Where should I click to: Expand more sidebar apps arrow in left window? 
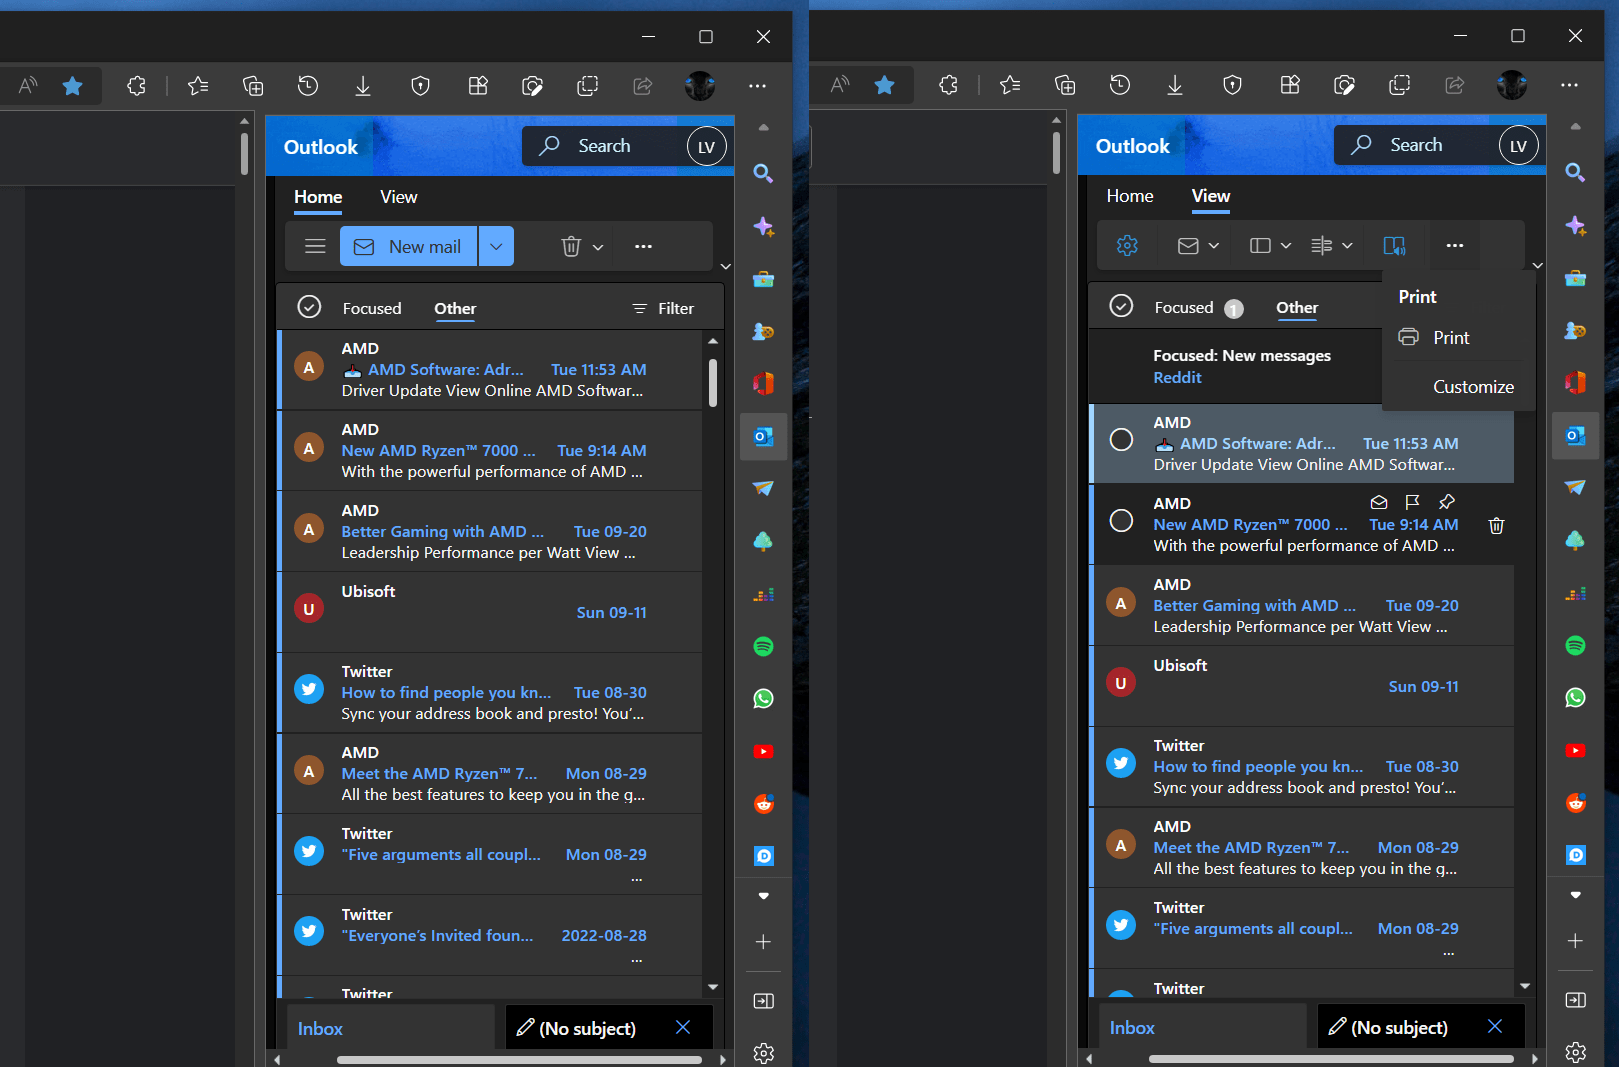pyautogui.click(x=763, y=896)
